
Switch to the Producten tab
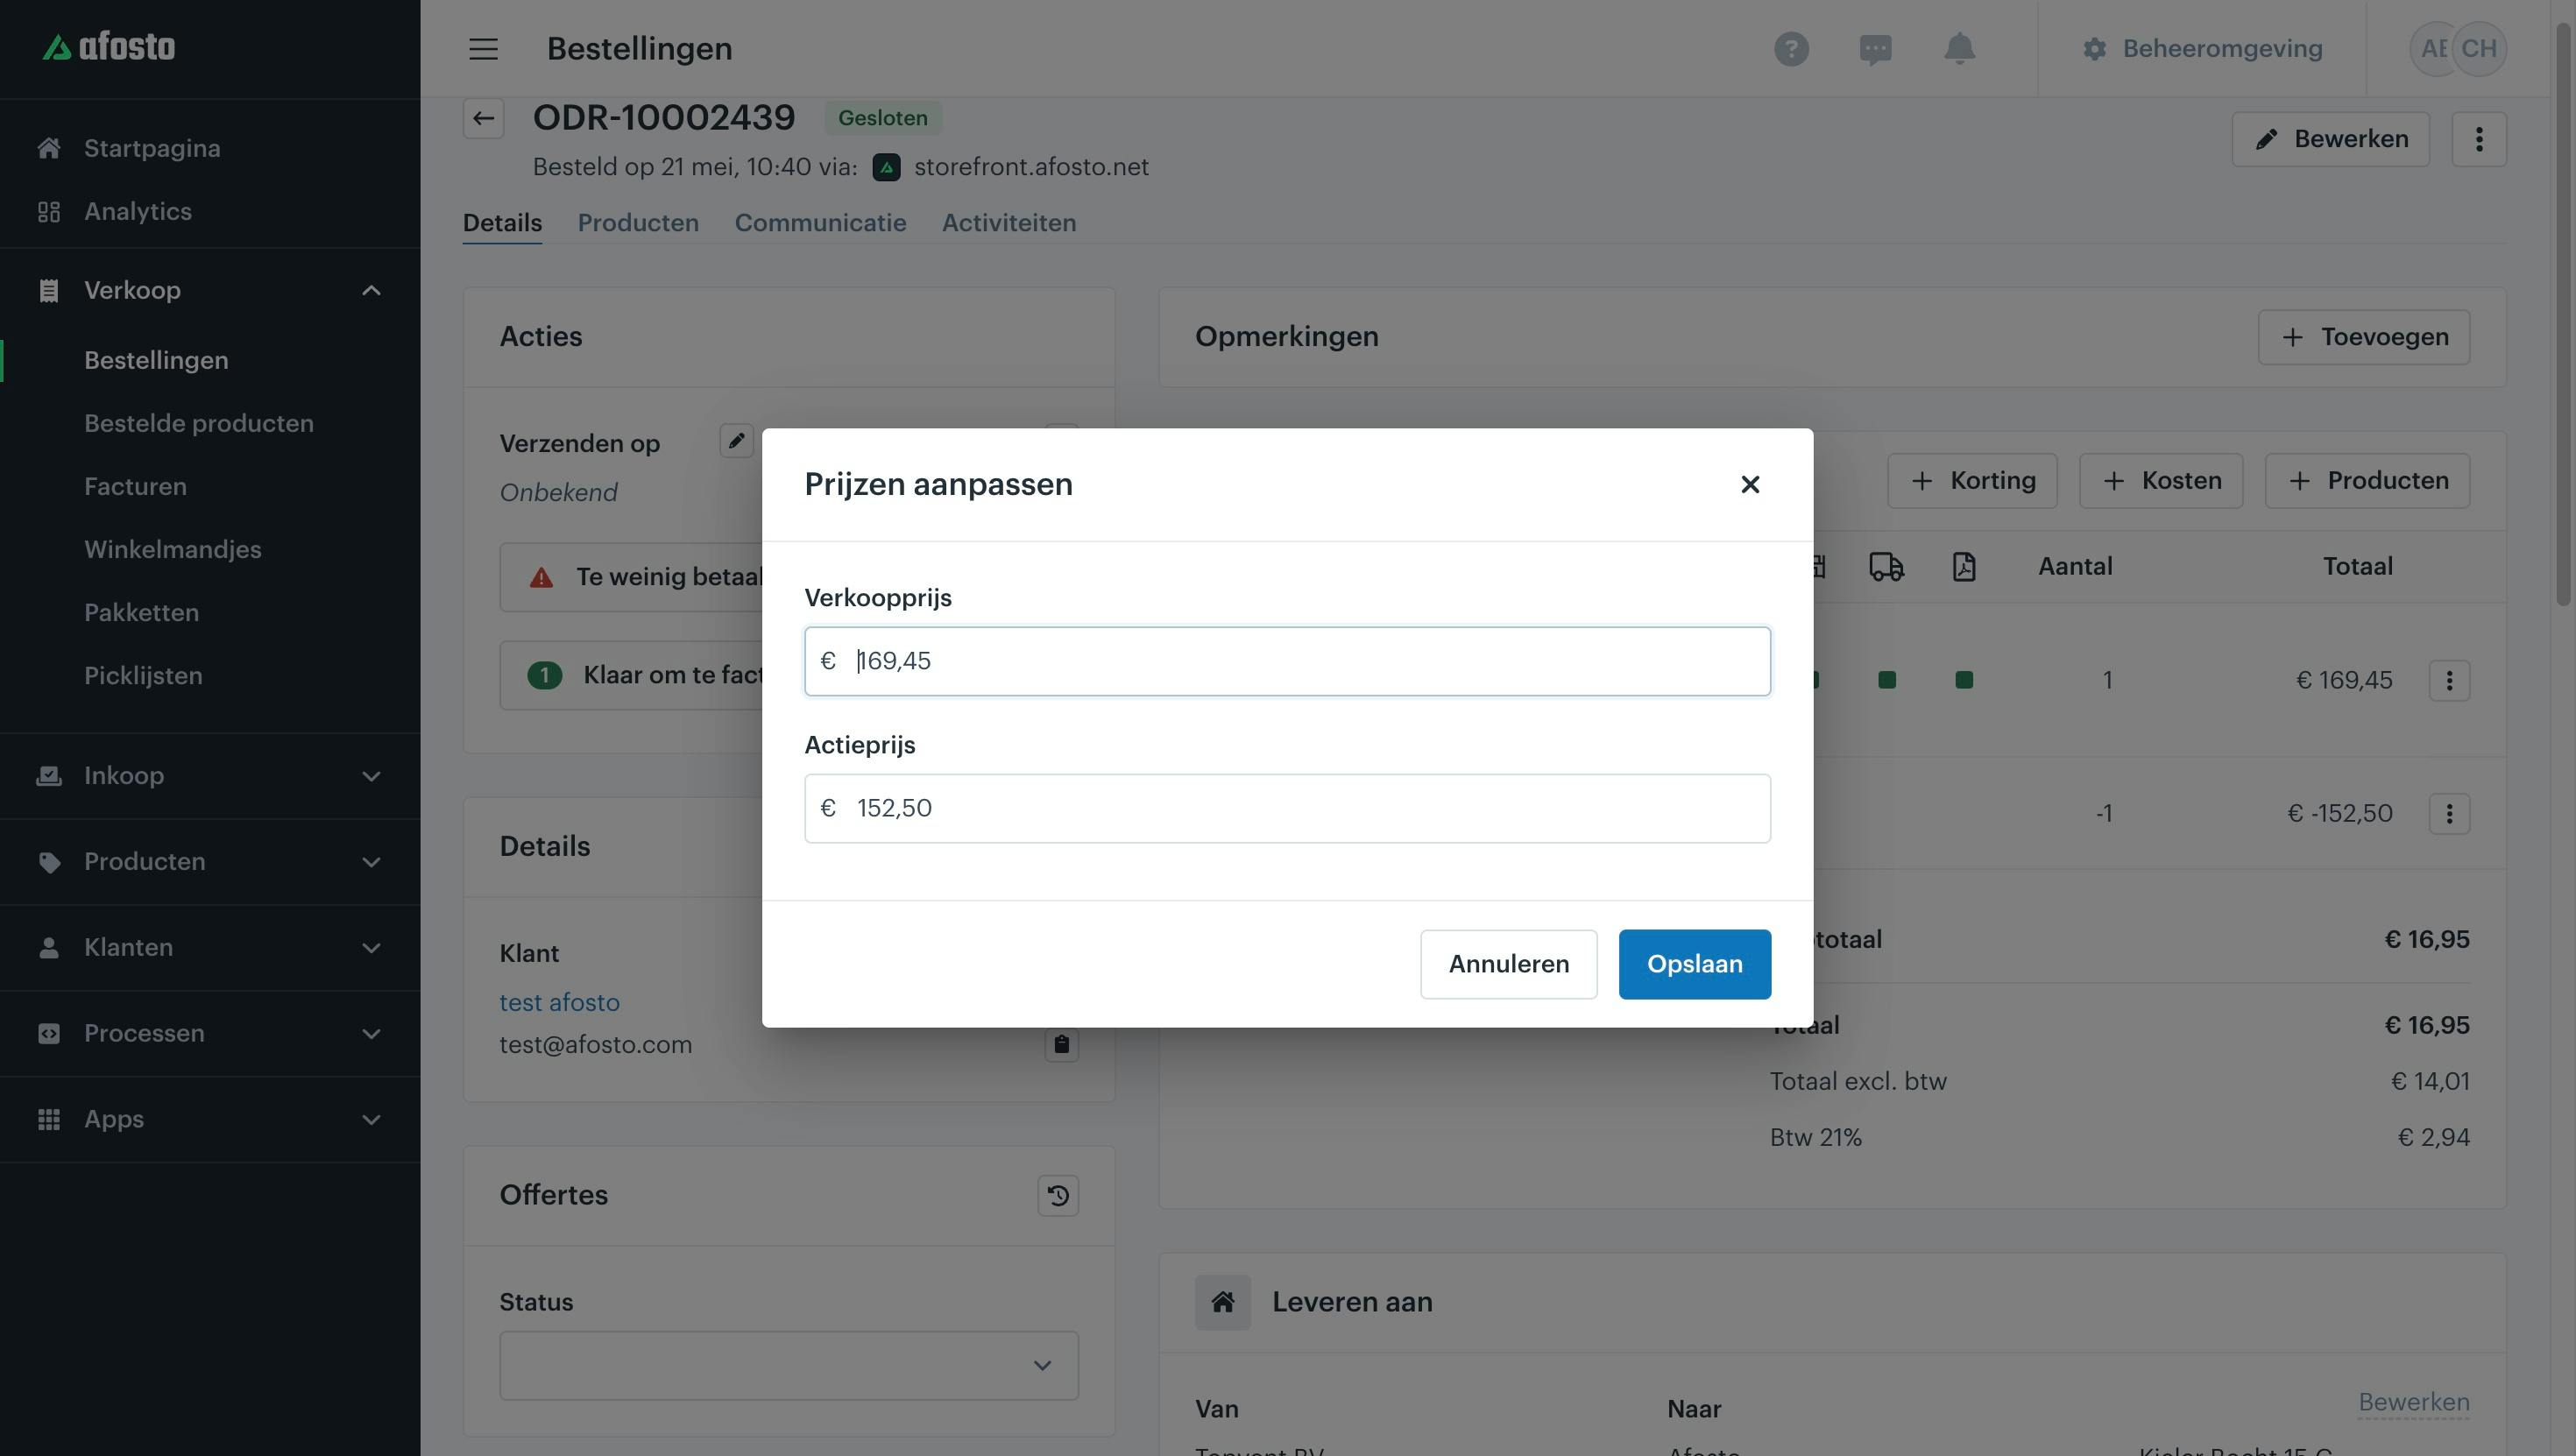point(638,223)
